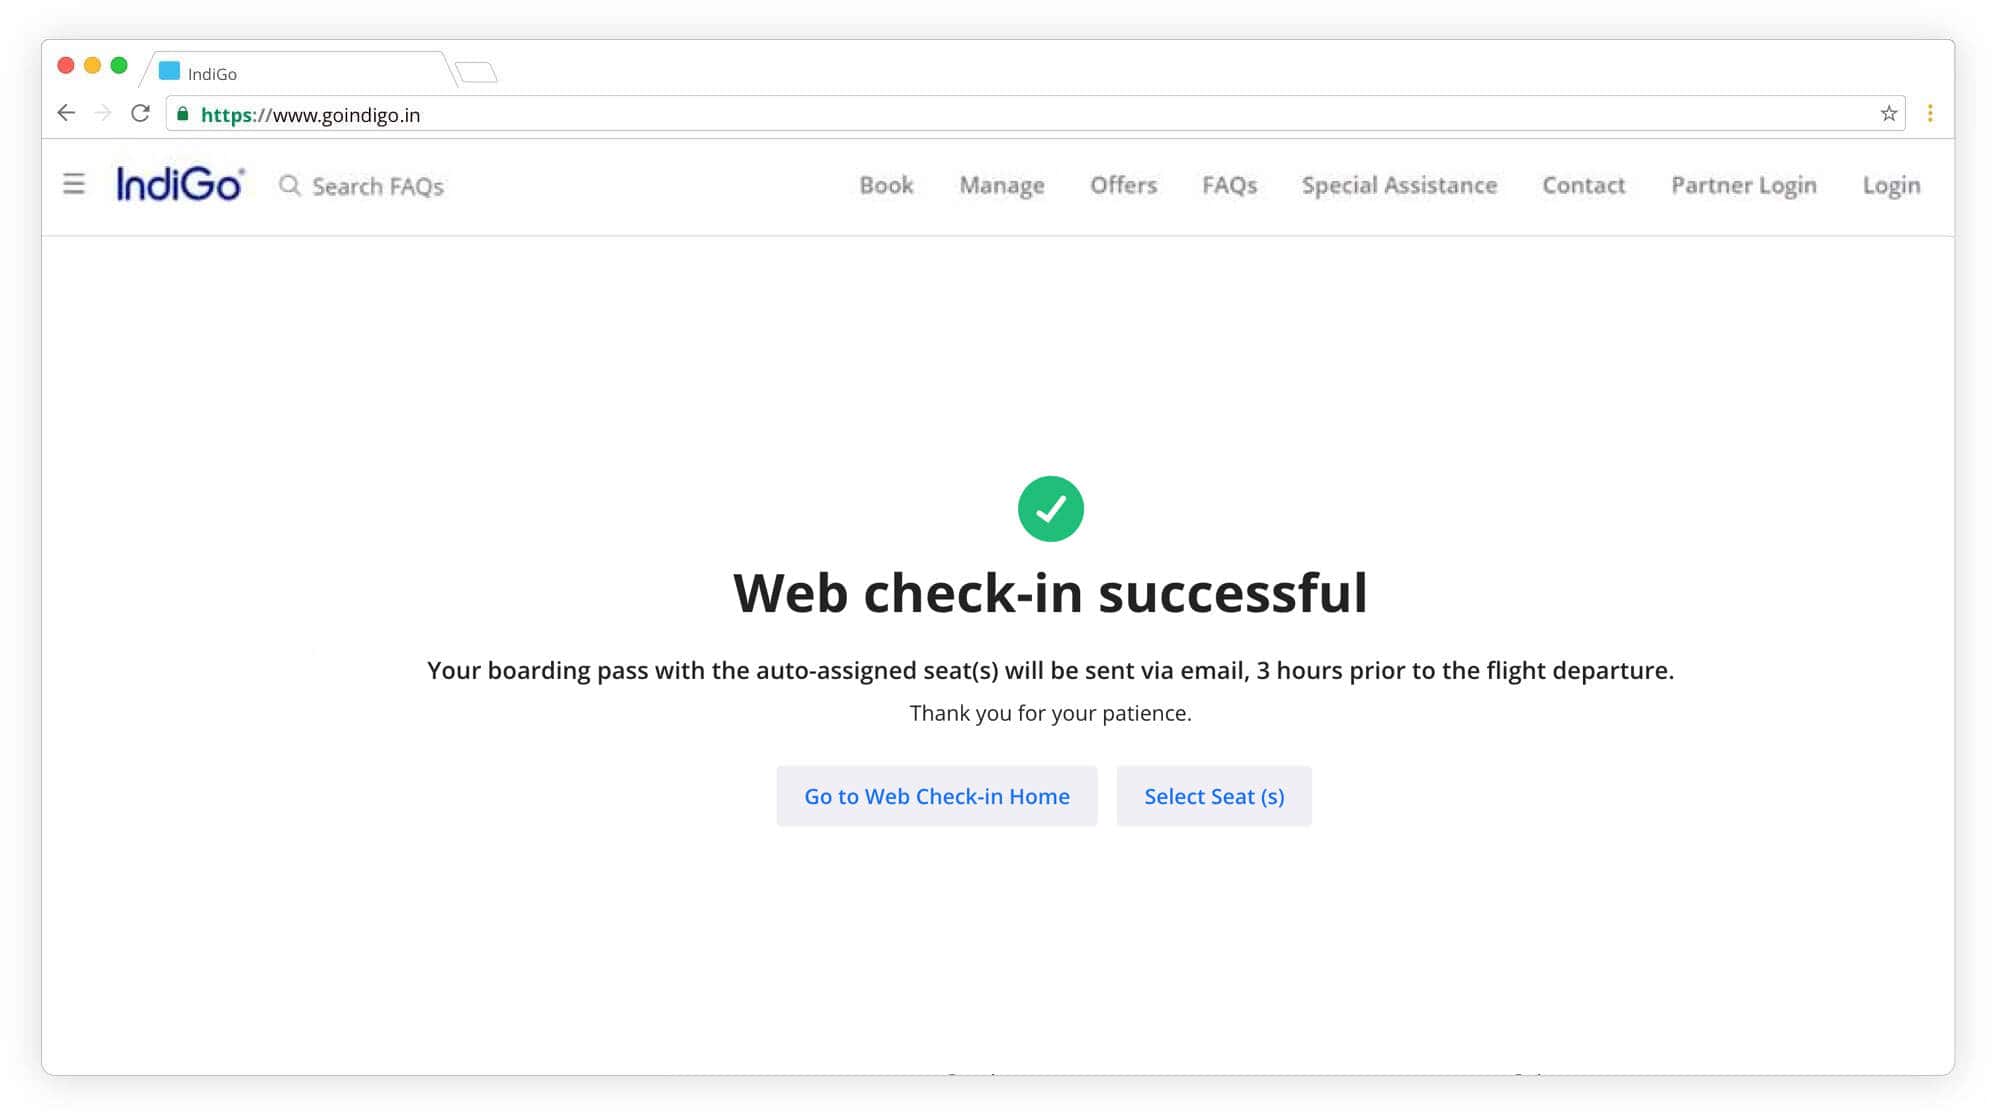Open the hamburger menu icon
This screenshot has height=1118, width=1996.
pos(73,185)
